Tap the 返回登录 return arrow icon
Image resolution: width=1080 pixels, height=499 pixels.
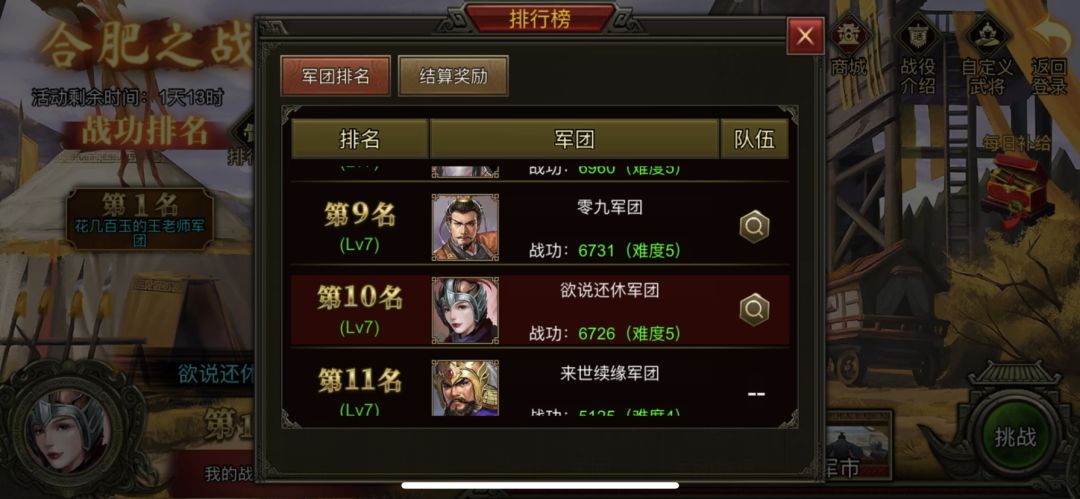click(x=1049, y=53)
